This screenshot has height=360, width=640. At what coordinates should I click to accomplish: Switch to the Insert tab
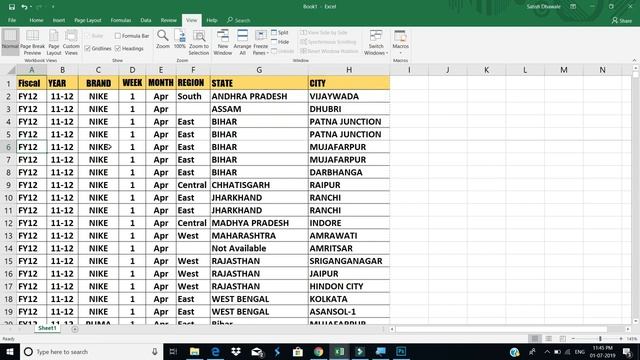[x=59, y=20]
